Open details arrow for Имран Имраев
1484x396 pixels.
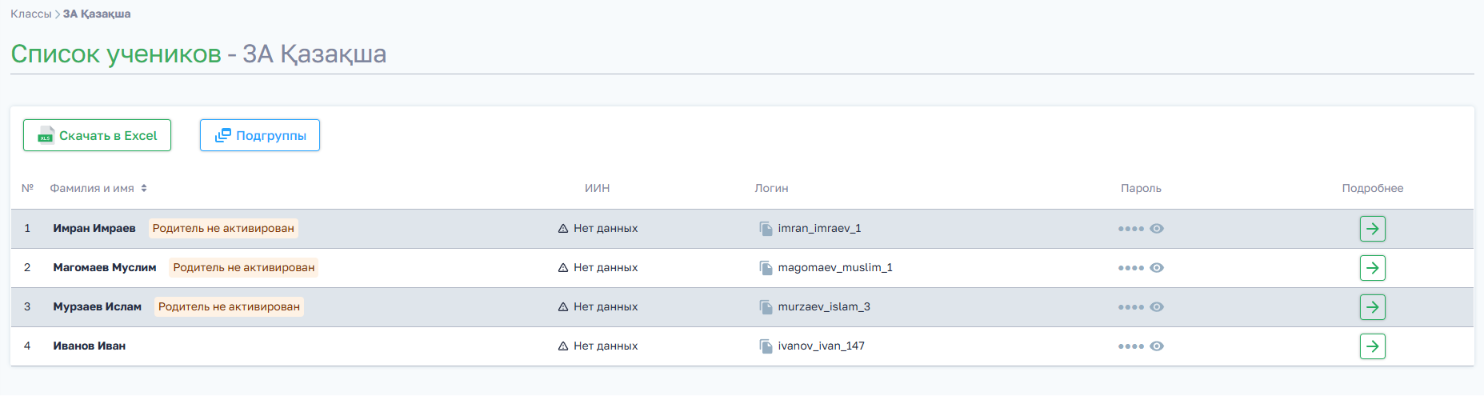point(1373,229)
